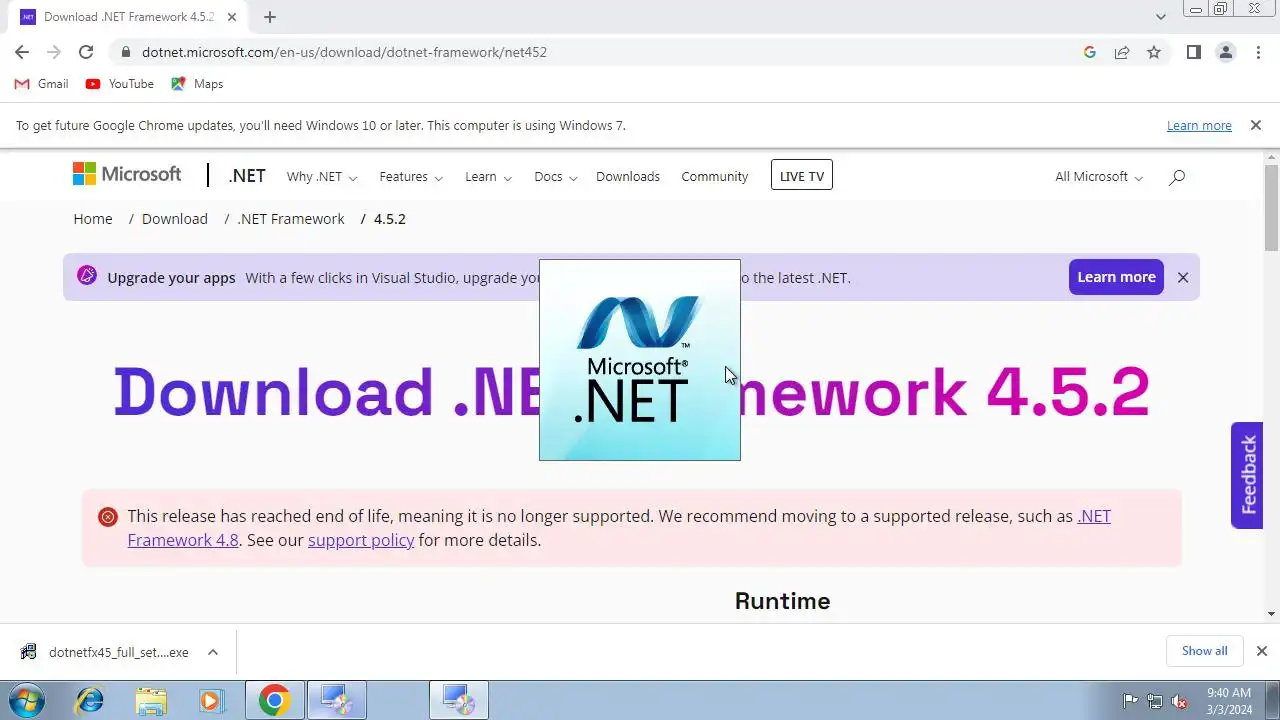Dismiss the Chrome update notice

[1256, 125]
